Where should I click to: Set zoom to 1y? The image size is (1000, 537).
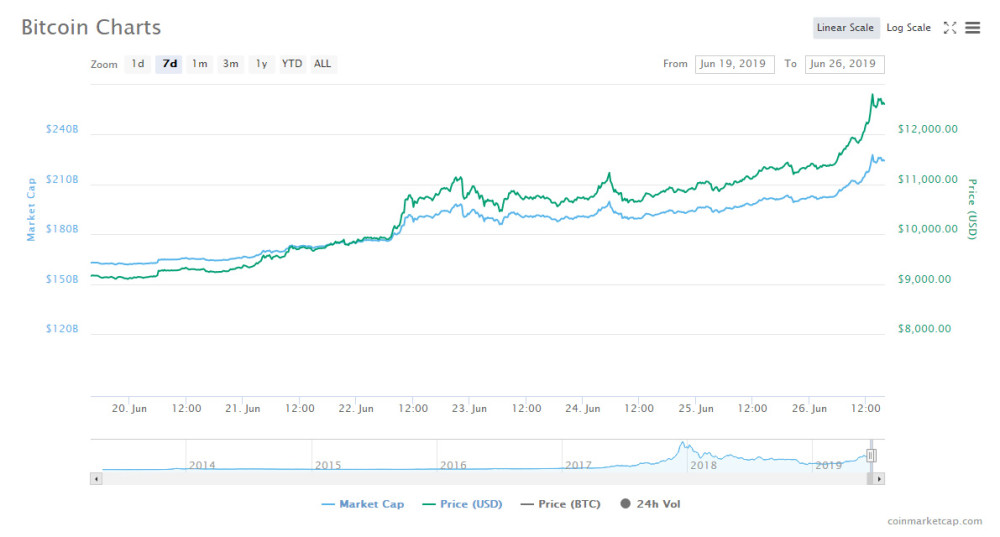[x=261, y=64]
